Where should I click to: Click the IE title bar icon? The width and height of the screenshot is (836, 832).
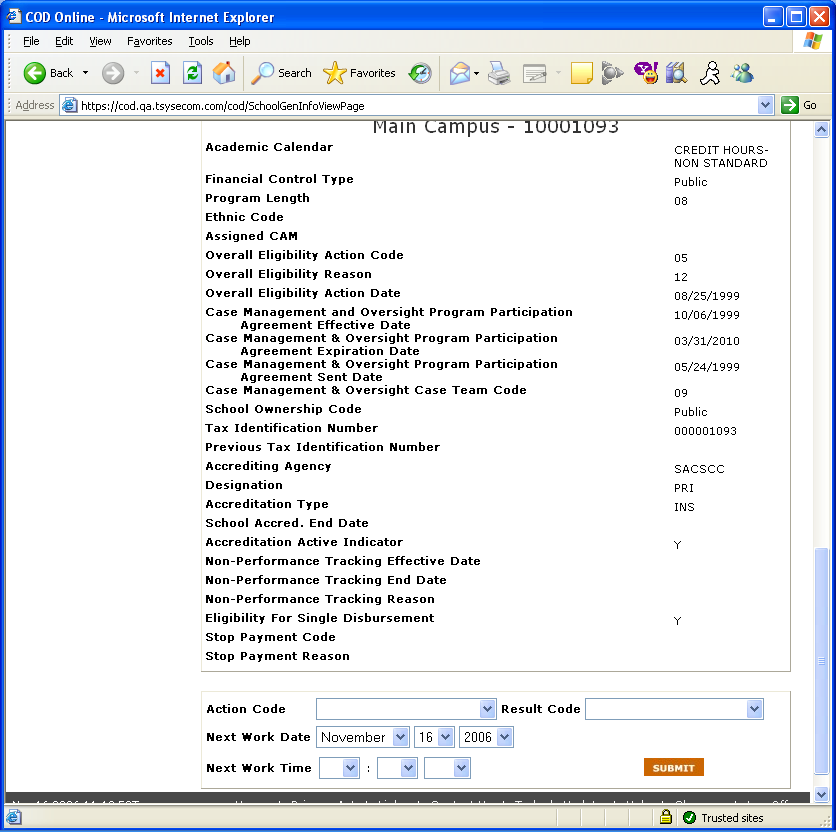click(x=14, y=17)
